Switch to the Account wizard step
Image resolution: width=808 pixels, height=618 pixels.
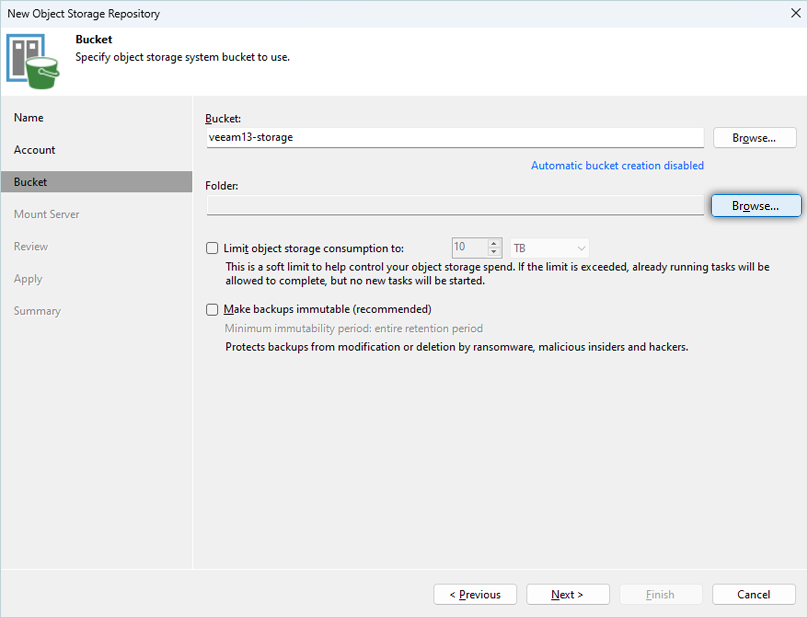(x=35, y=150)
